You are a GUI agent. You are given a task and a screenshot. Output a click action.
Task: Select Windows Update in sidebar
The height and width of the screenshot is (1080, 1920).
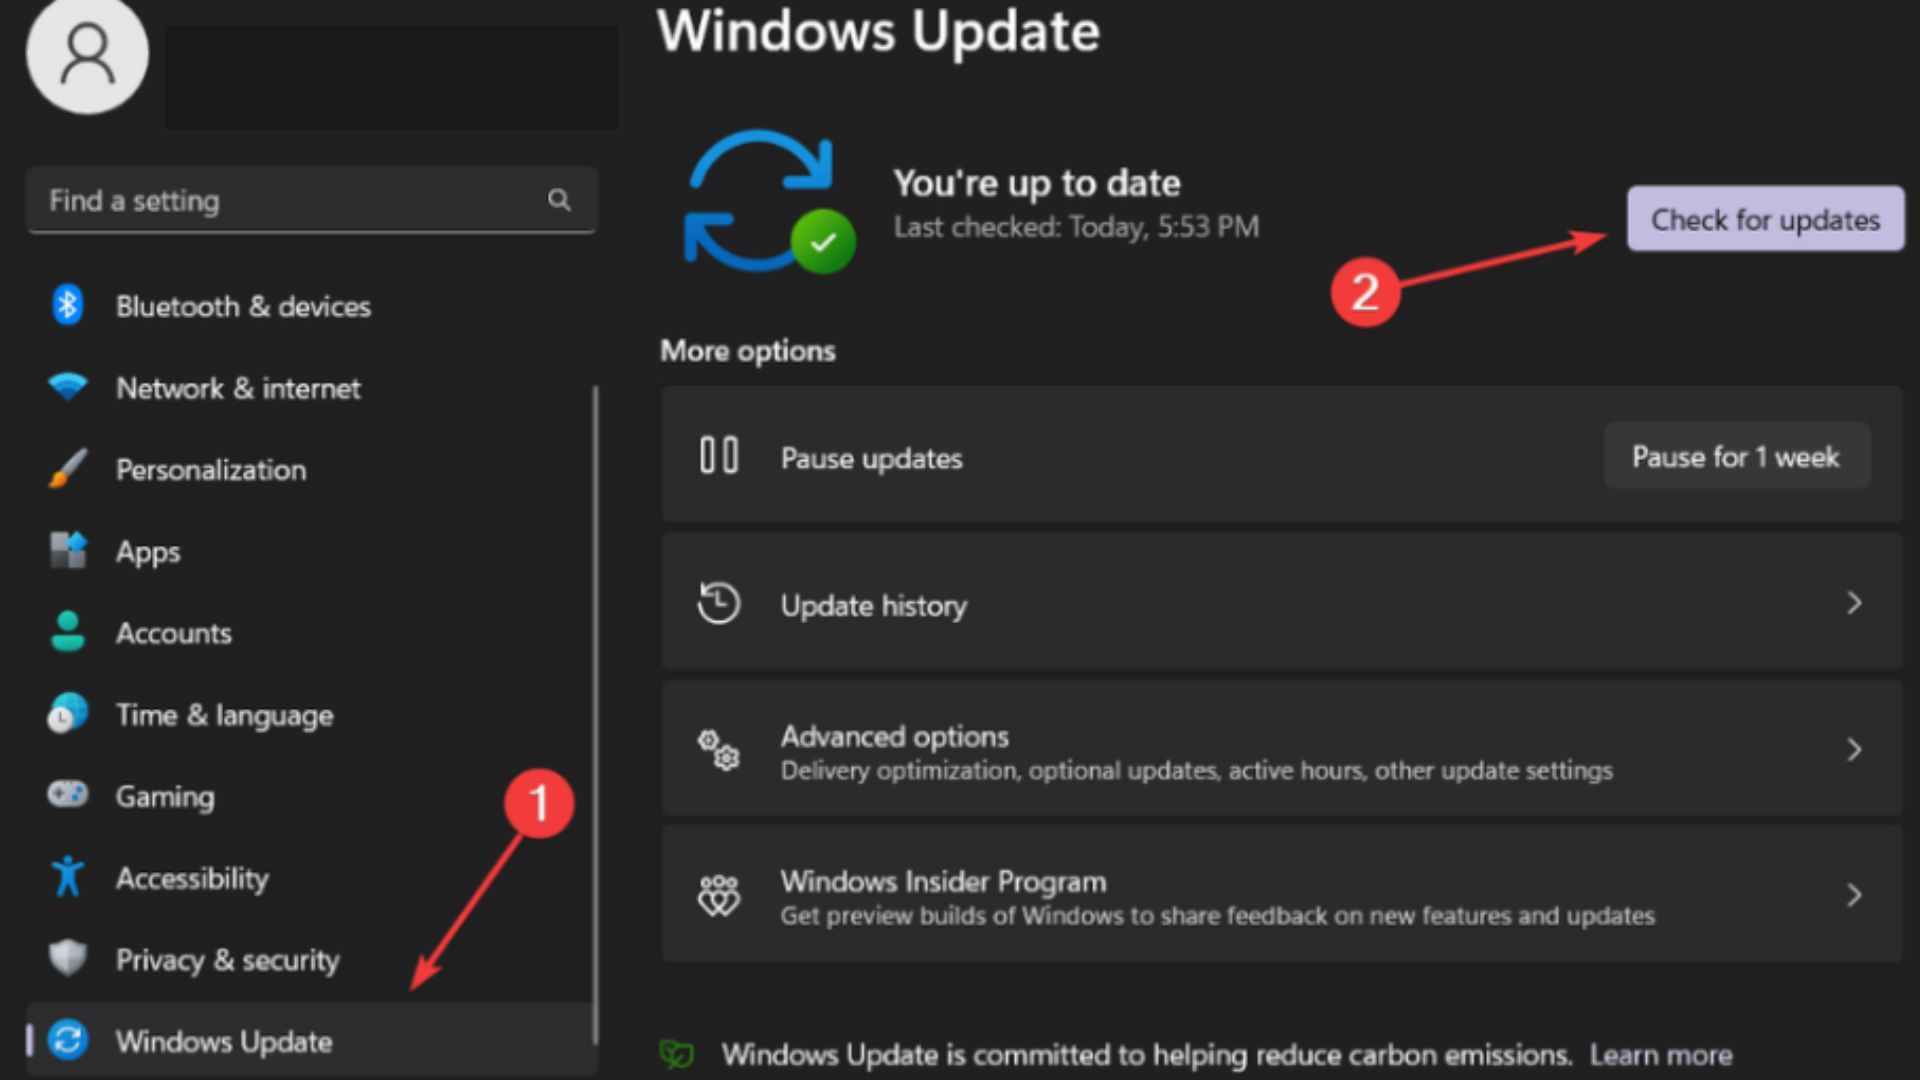(x=223, y=1040)
